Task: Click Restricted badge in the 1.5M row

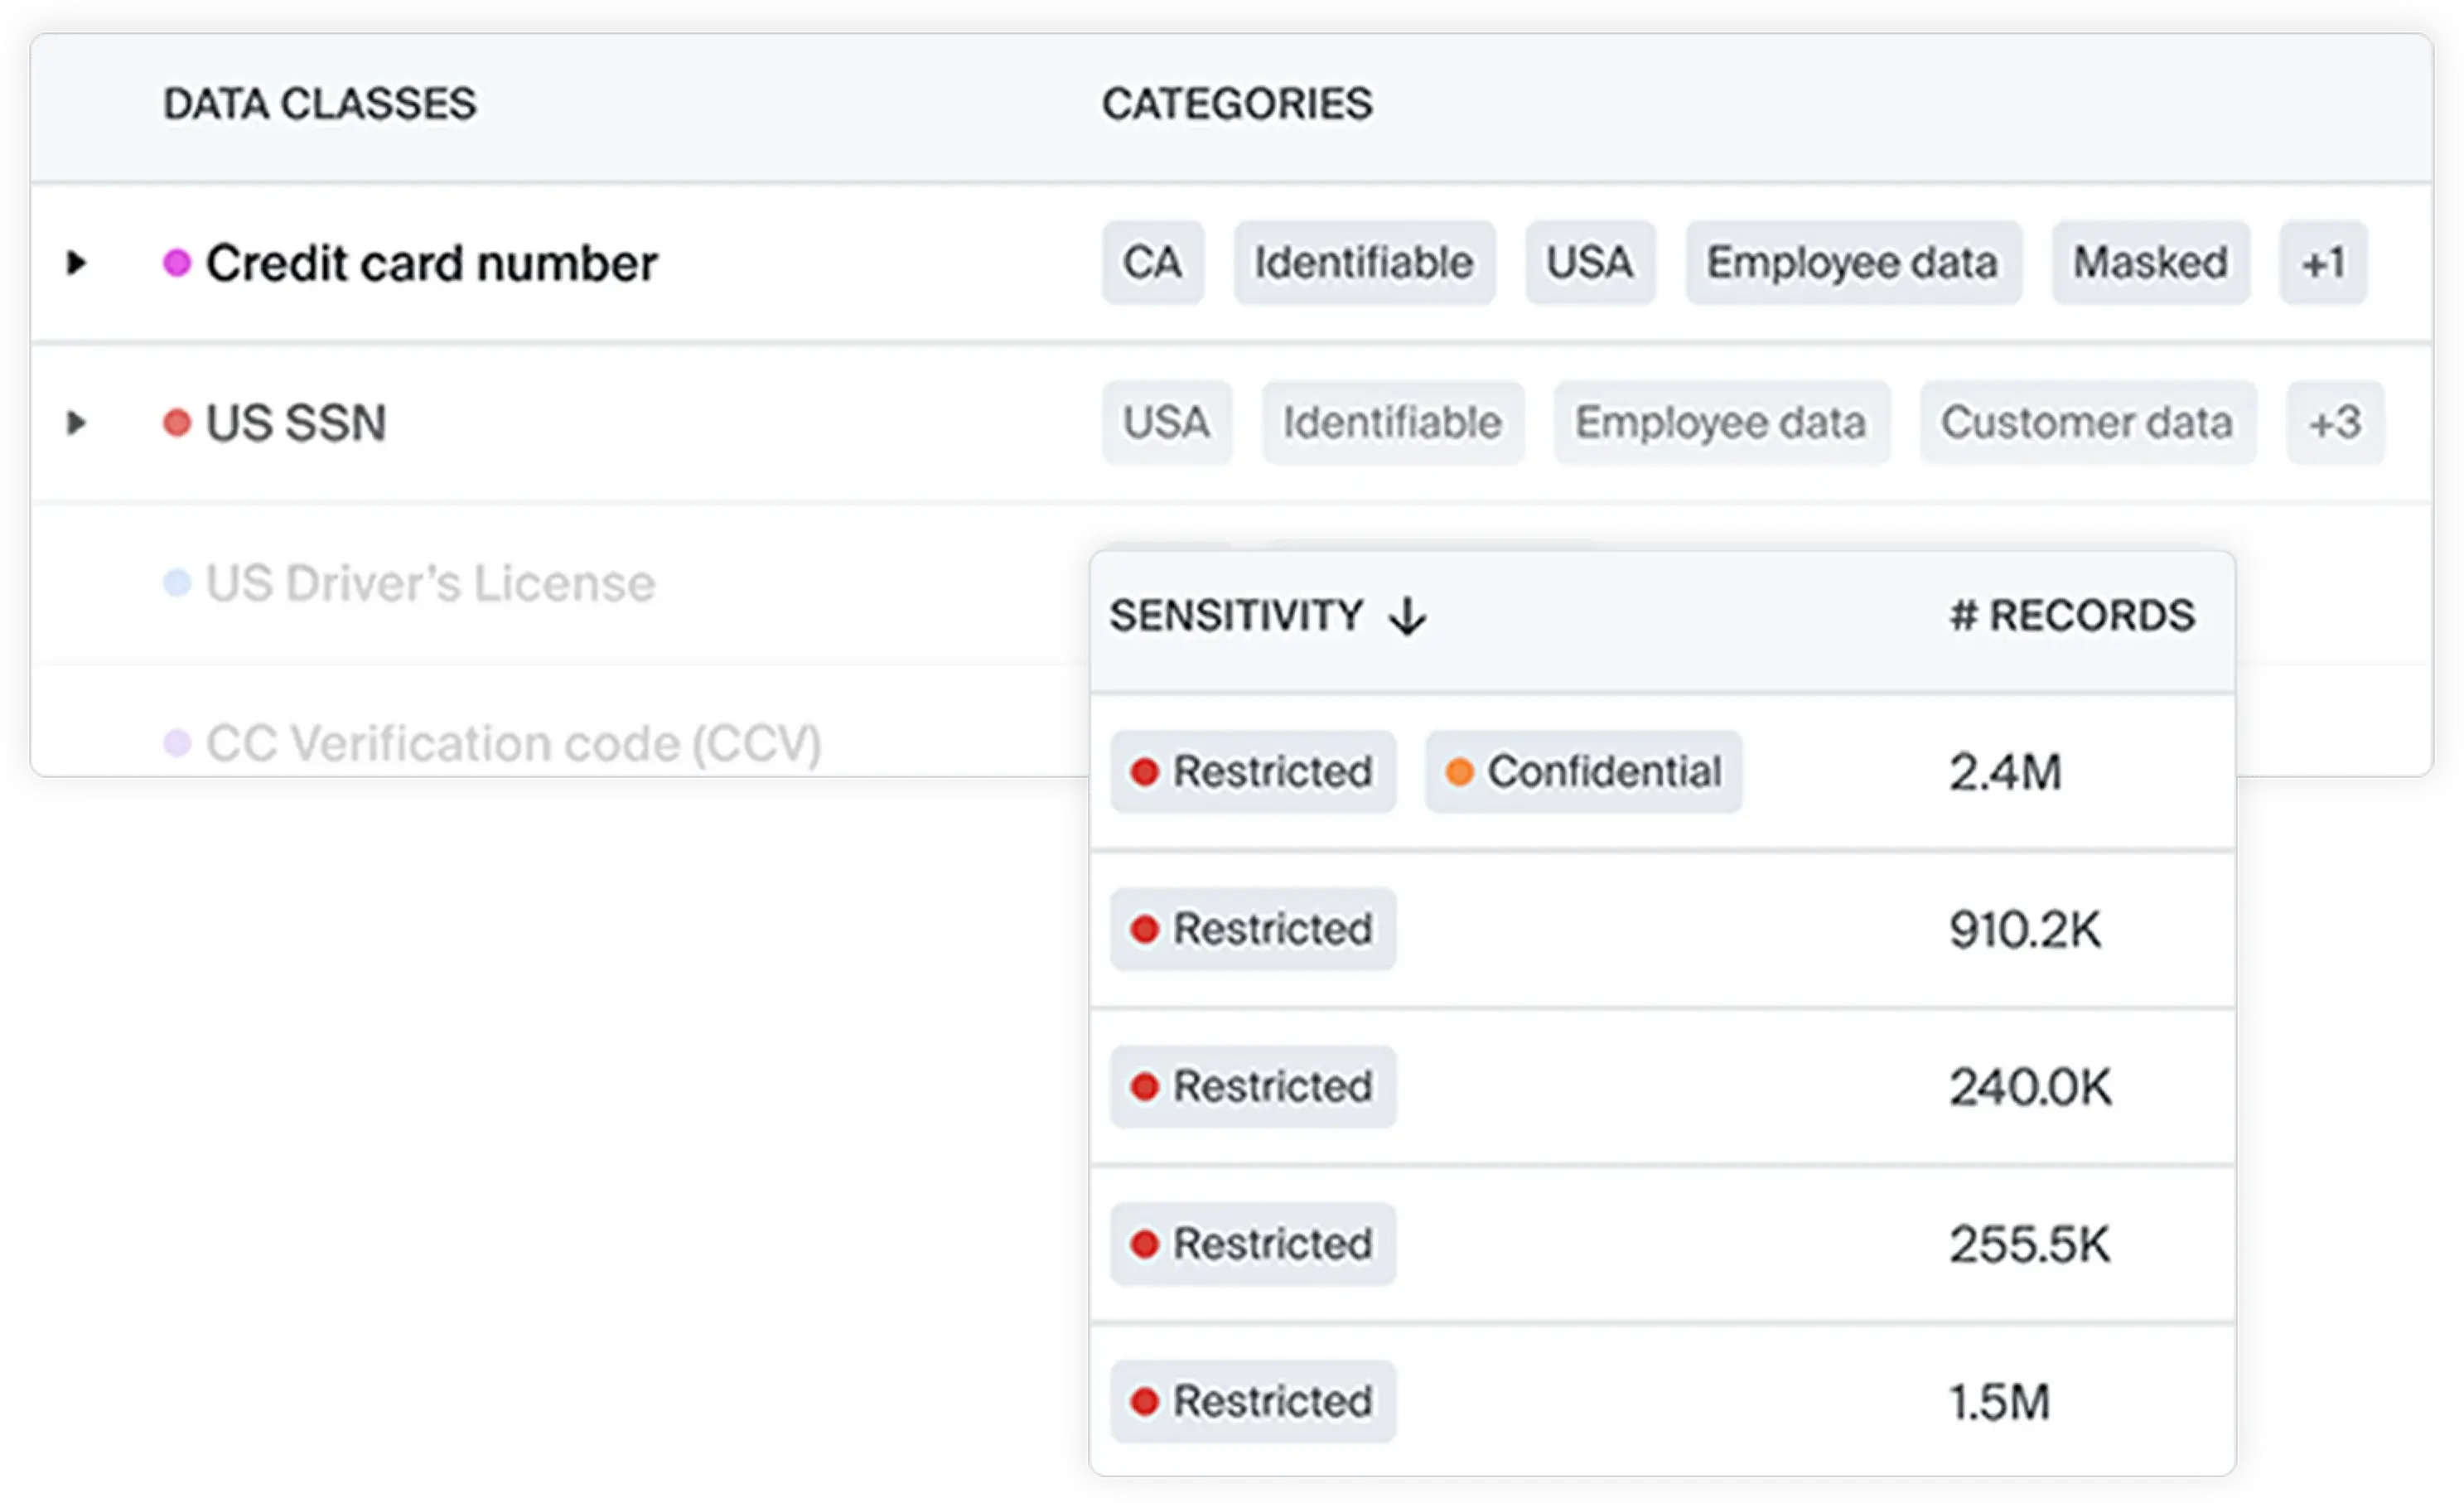Action: (1252, 1401)
